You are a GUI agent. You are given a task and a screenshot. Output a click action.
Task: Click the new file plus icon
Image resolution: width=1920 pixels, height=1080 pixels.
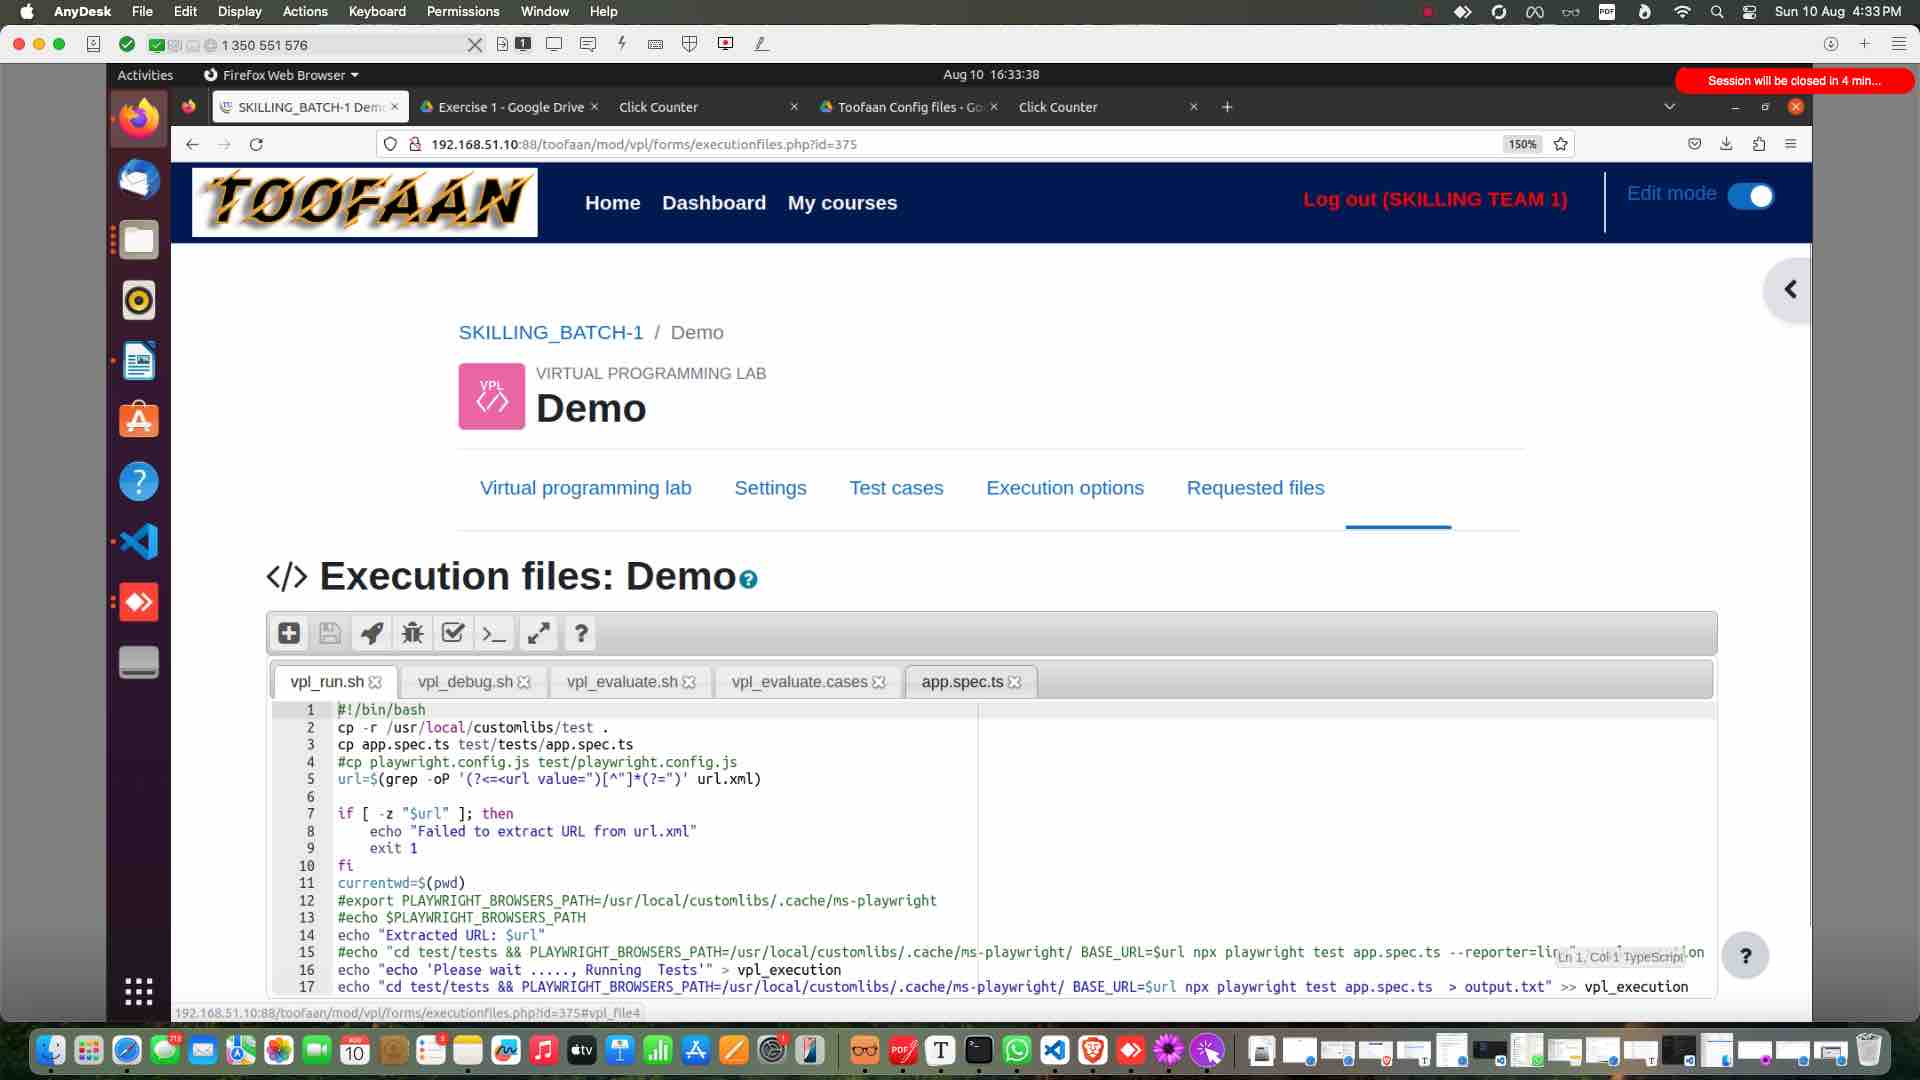coord(289,633)
